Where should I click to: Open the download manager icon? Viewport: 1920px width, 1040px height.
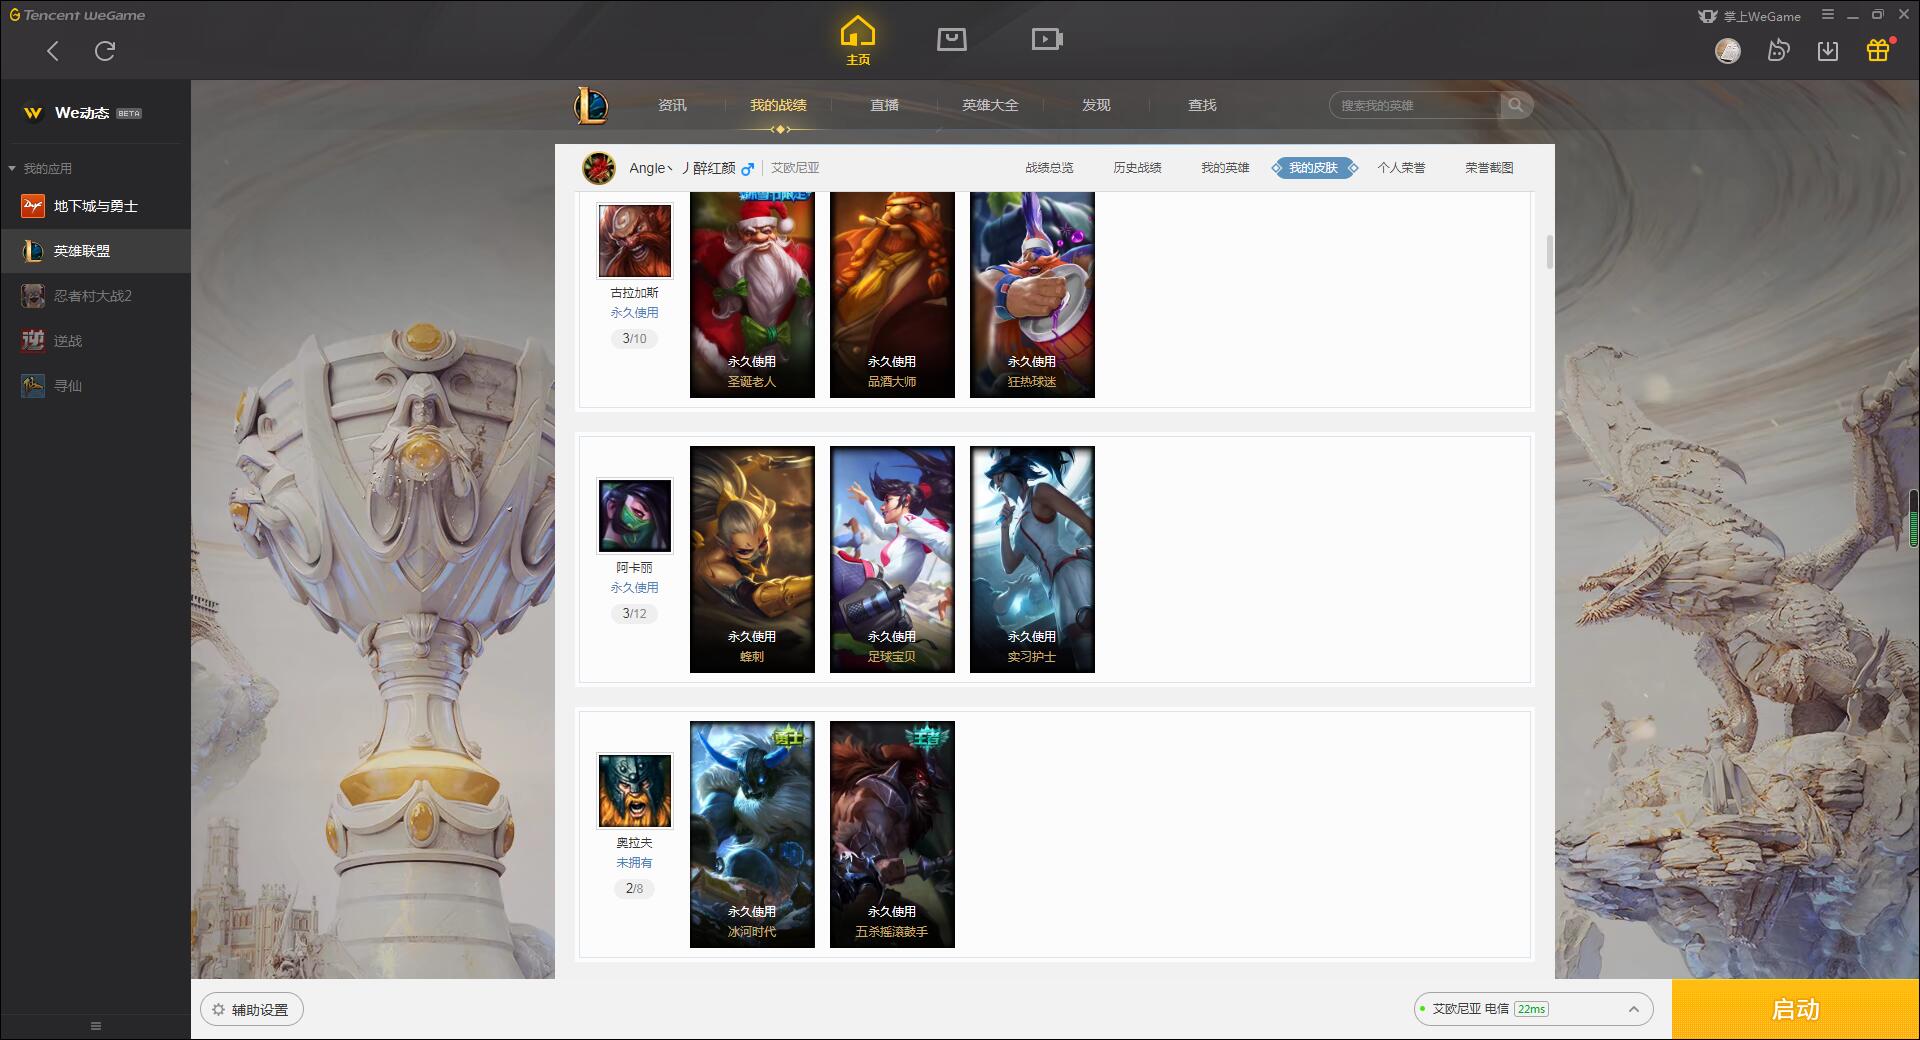click(1828, 50)
